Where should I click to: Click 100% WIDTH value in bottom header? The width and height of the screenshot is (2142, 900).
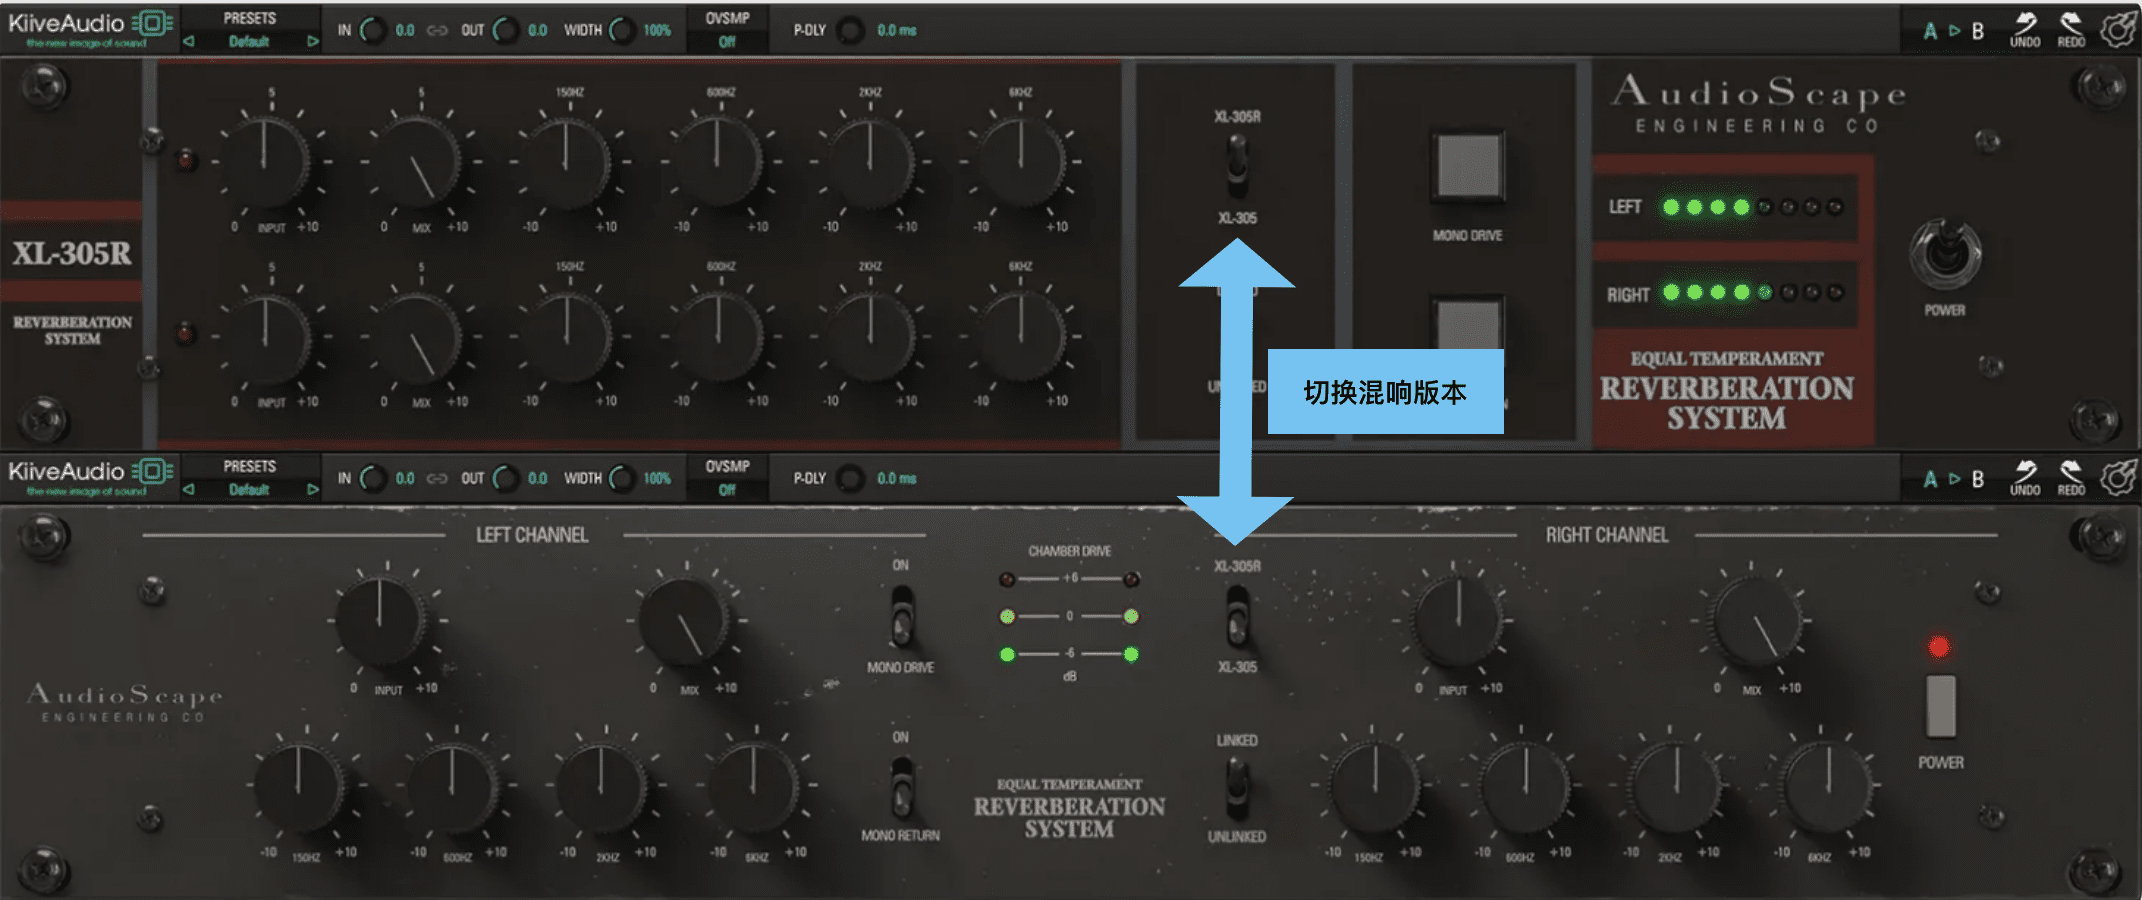[656, 478]
